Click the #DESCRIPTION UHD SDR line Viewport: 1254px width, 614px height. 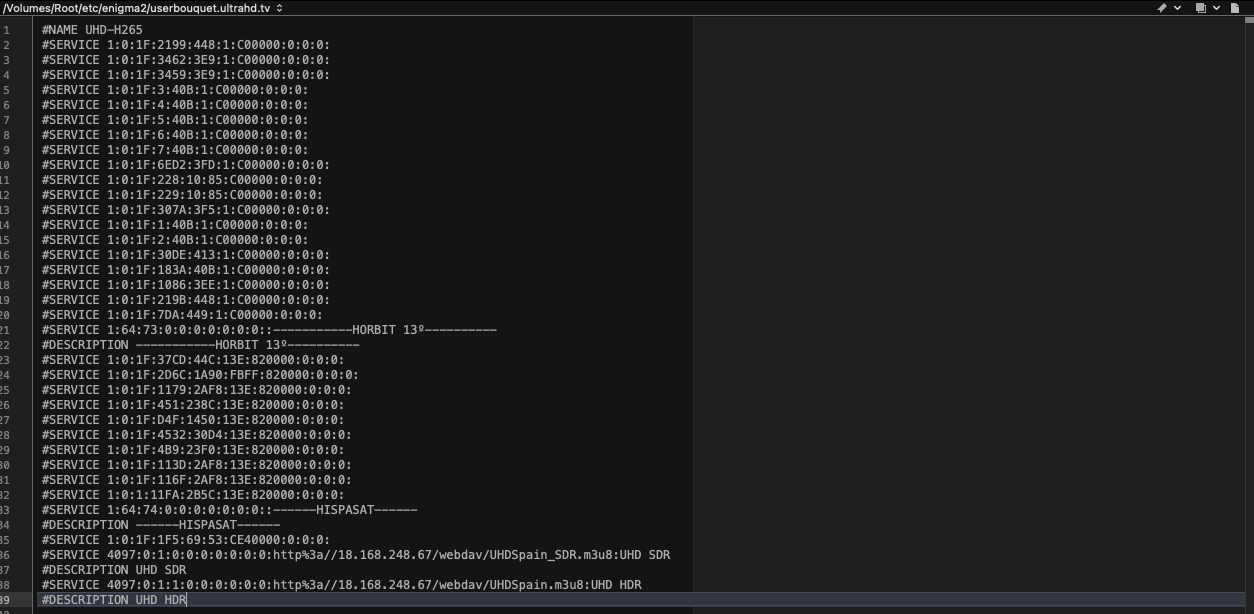[114, 570]
